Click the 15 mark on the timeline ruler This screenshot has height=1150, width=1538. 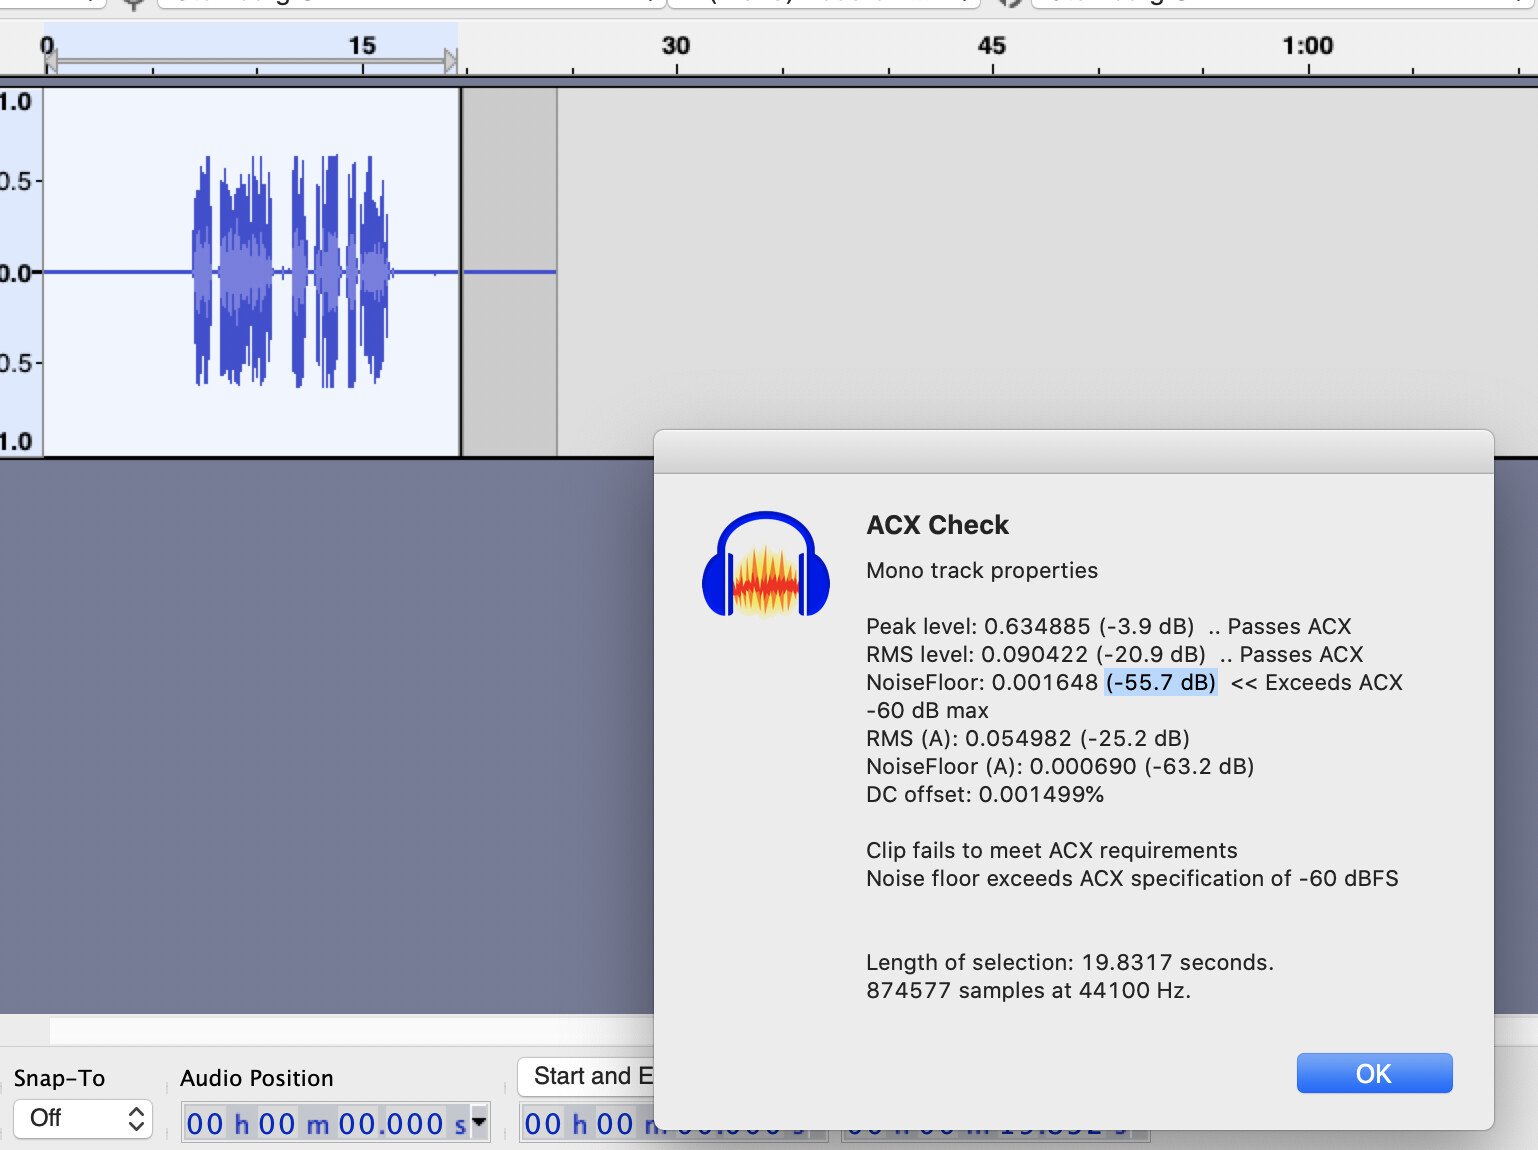(362, 46)
